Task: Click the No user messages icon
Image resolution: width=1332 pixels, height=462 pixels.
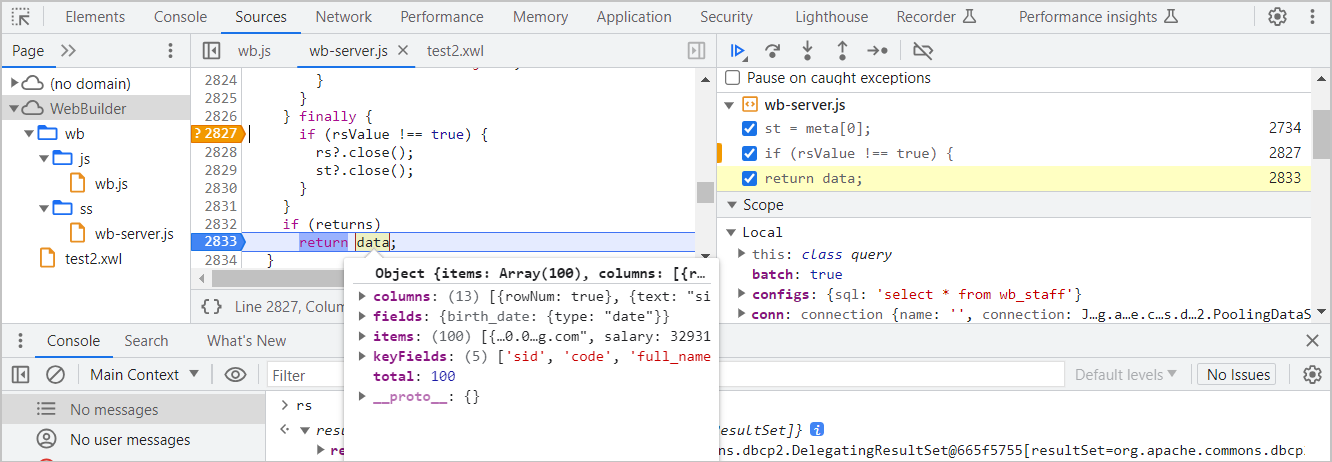Action: (46, 439)
